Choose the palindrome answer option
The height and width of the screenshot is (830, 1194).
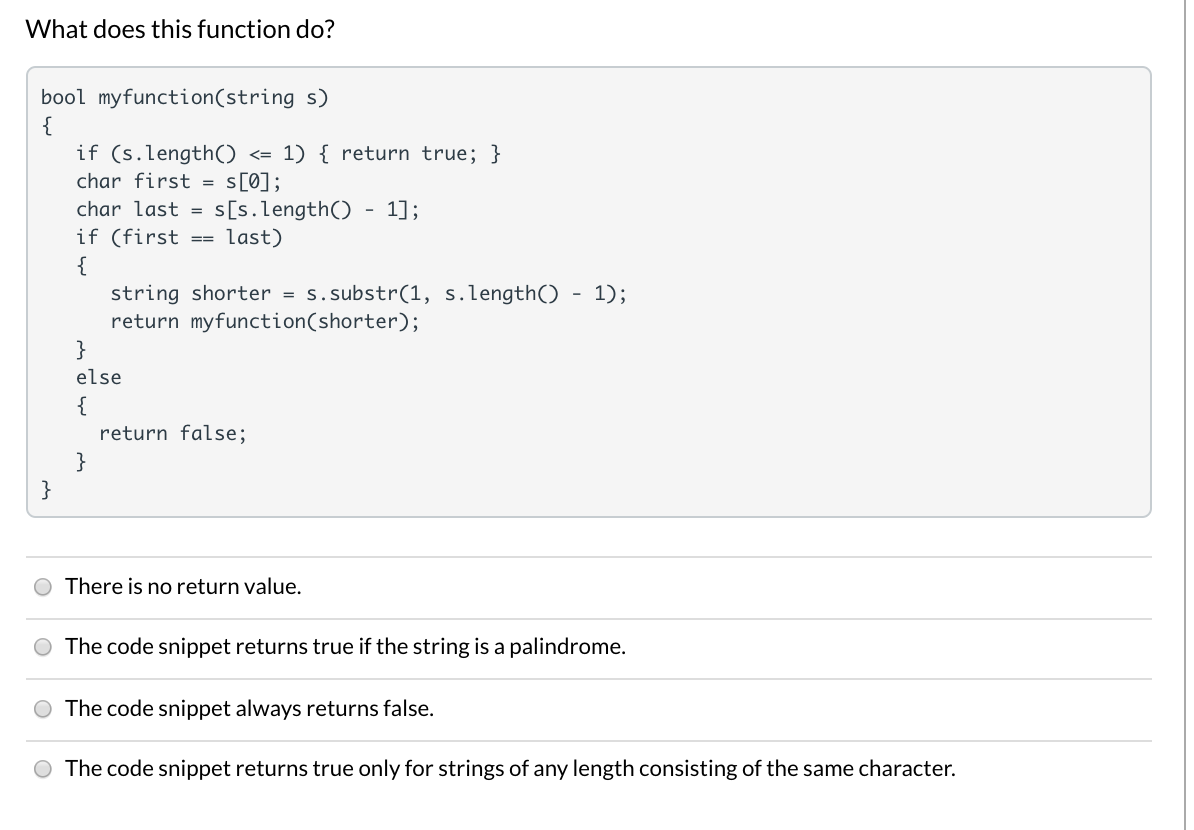tap(43, 647)
